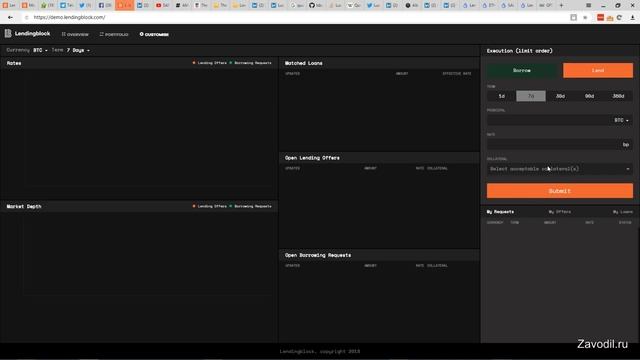Toggle Borrowing Requests legend in Rates chart
This screenshot has width=640, height=360.
[250, 63]
